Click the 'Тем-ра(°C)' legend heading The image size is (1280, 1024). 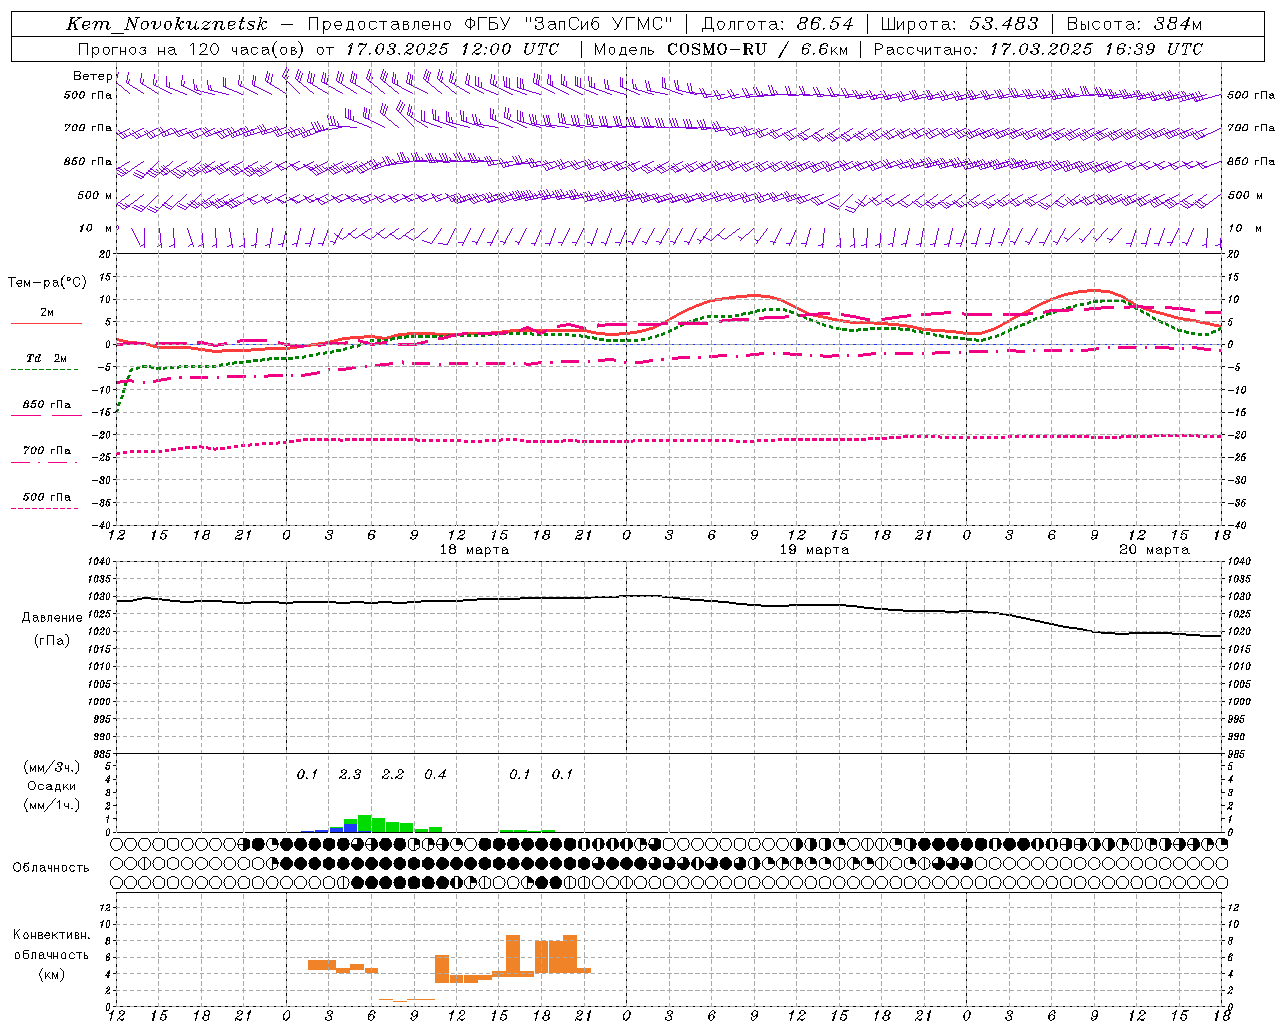(x=47, y=283)
